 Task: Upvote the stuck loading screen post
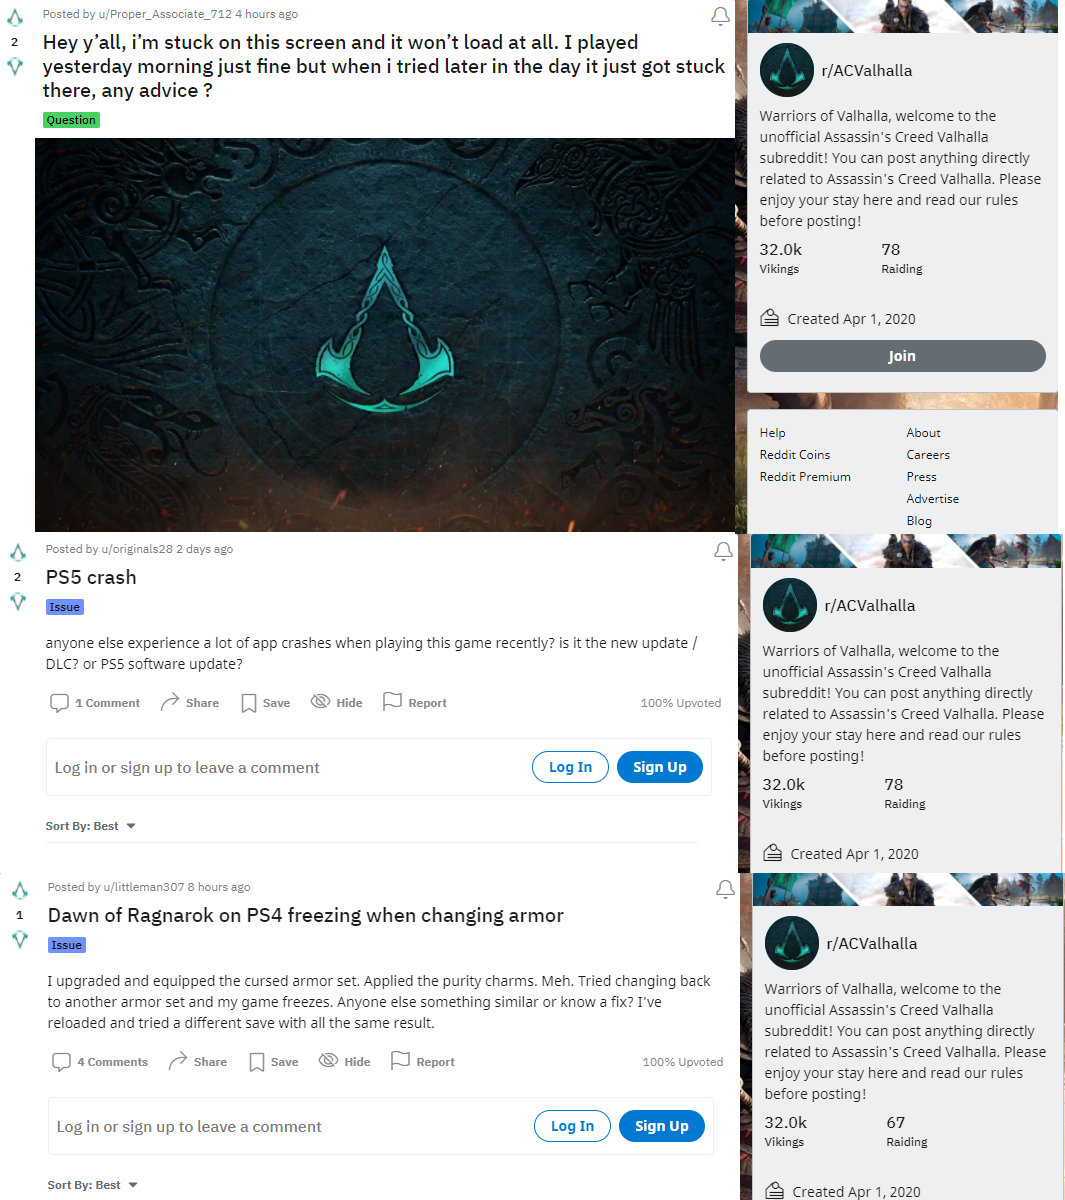15,18
